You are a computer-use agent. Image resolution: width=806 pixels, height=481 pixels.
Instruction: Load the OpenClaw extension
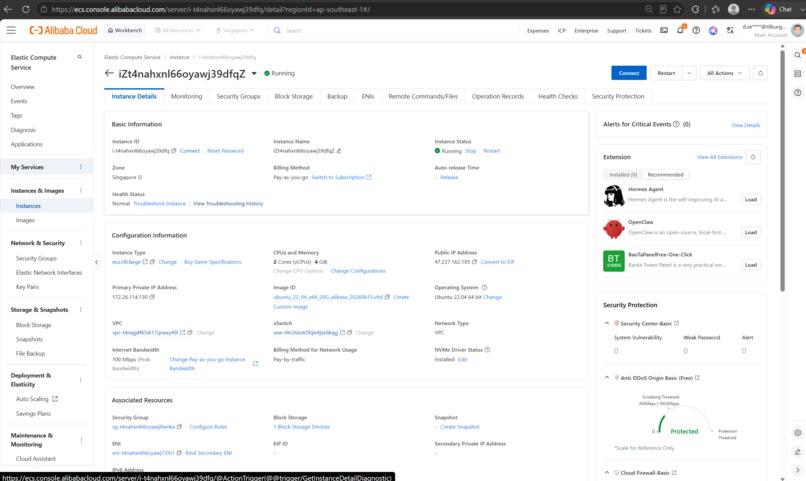(750, 232)
